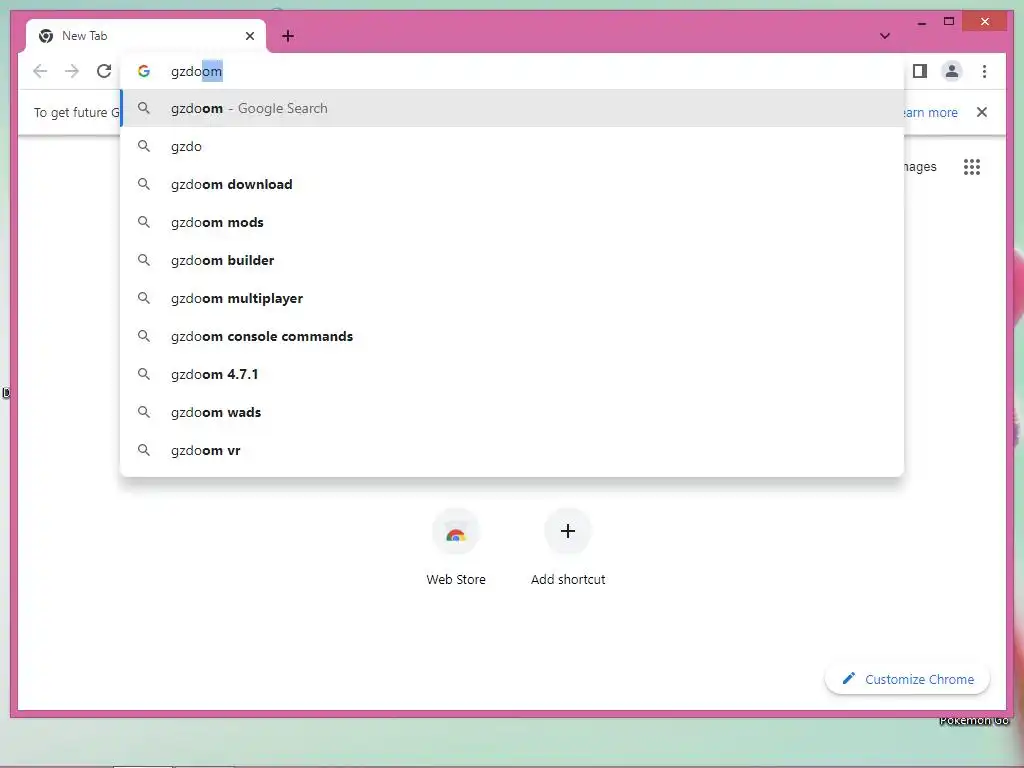This screenshot has height=768, width=1024.
Task: Click the Chrome icon on the tab
Action: pos(46,36)
